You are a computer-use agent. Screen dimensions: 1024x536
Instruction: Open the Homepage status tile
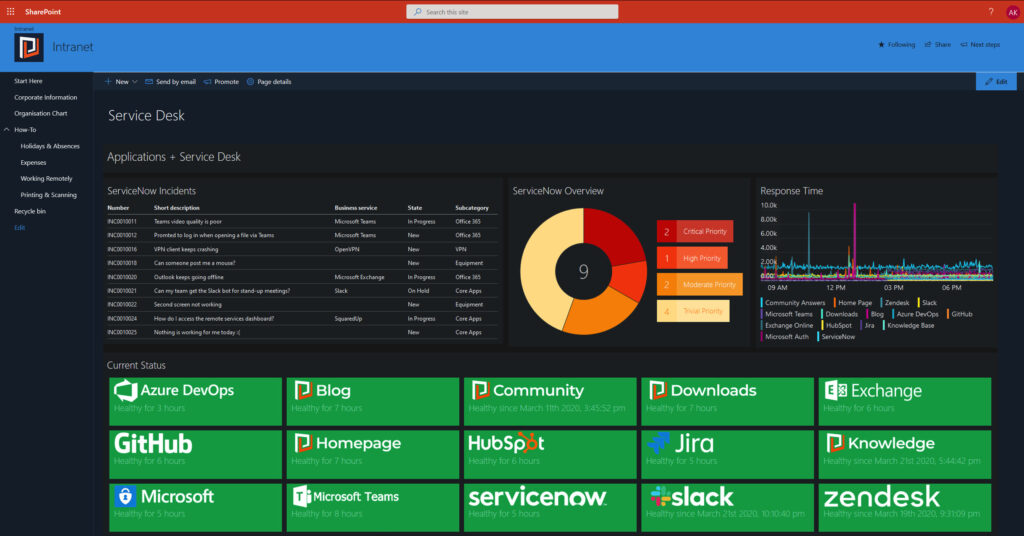tap(373, 454)
